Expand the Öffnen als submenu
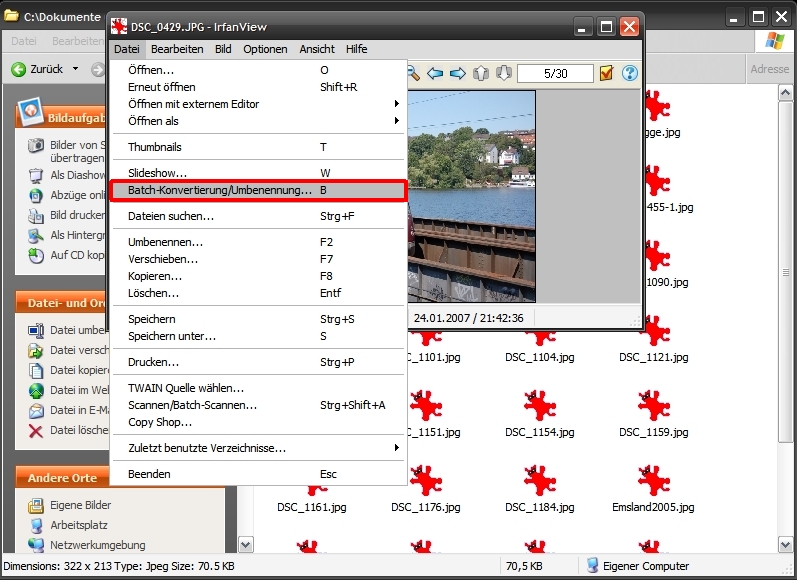 259,121
